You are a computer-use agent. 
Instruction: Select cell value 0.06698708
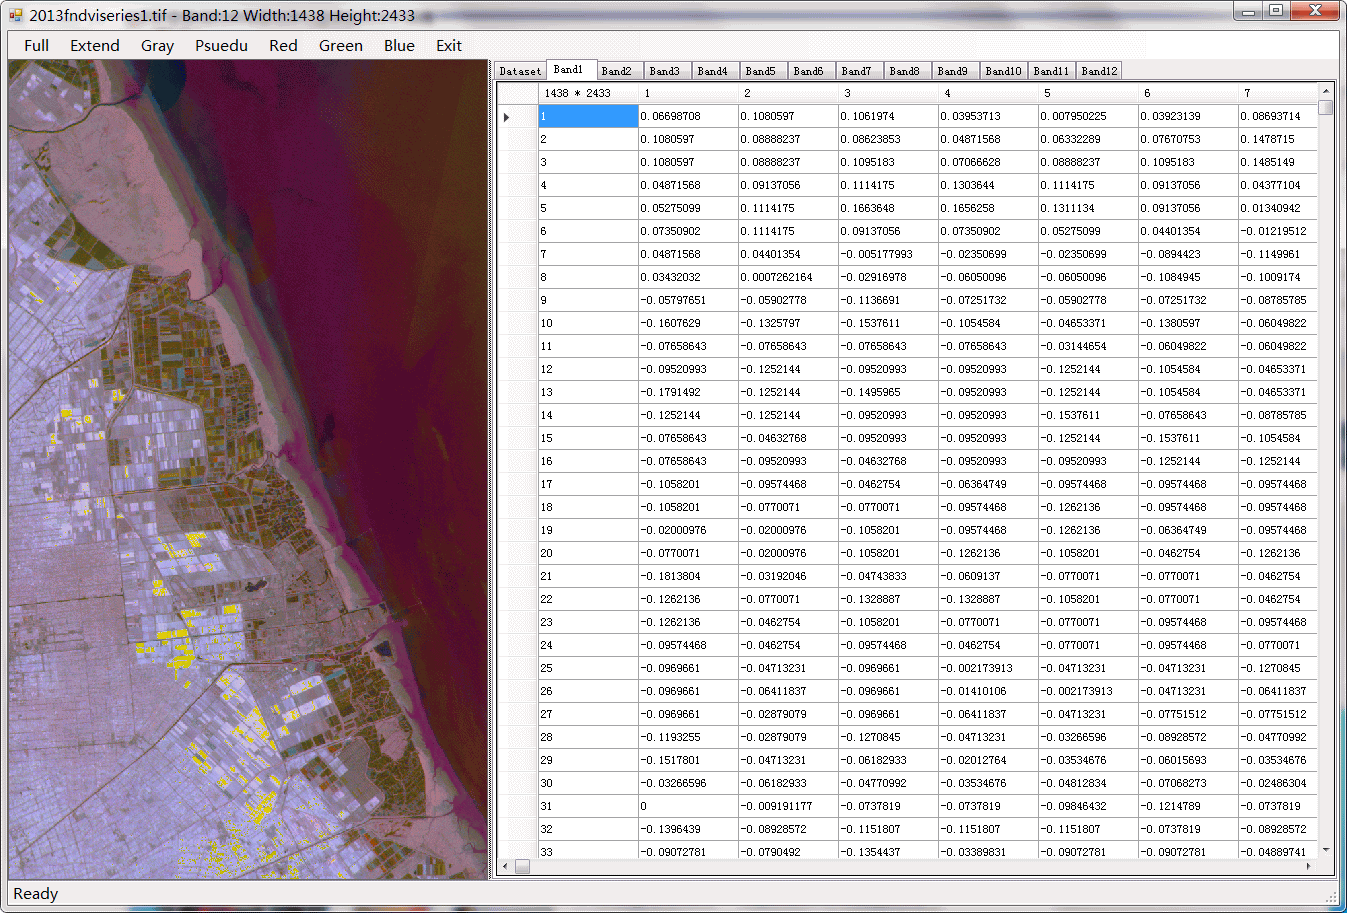point(688,116)
